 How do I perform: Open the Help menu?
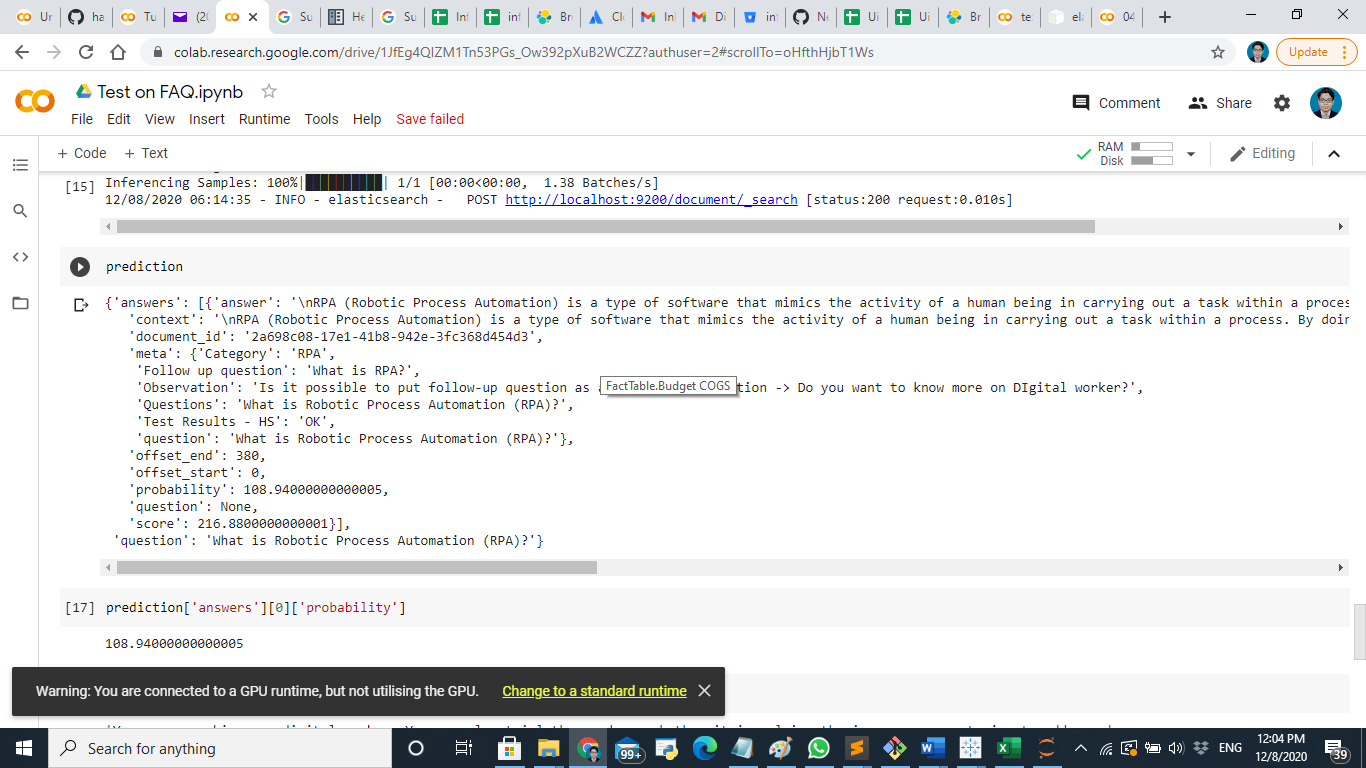click(x=367, y=119)
